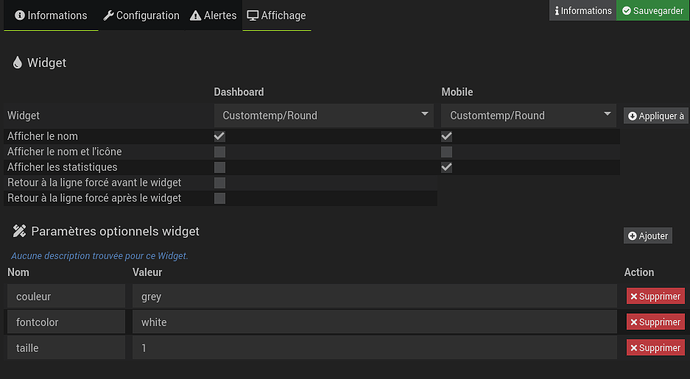Viewport: 690px width, 379px height.
Task: Delete the couleur parameter with Supprimer
Action: click(x=656, y=296)
